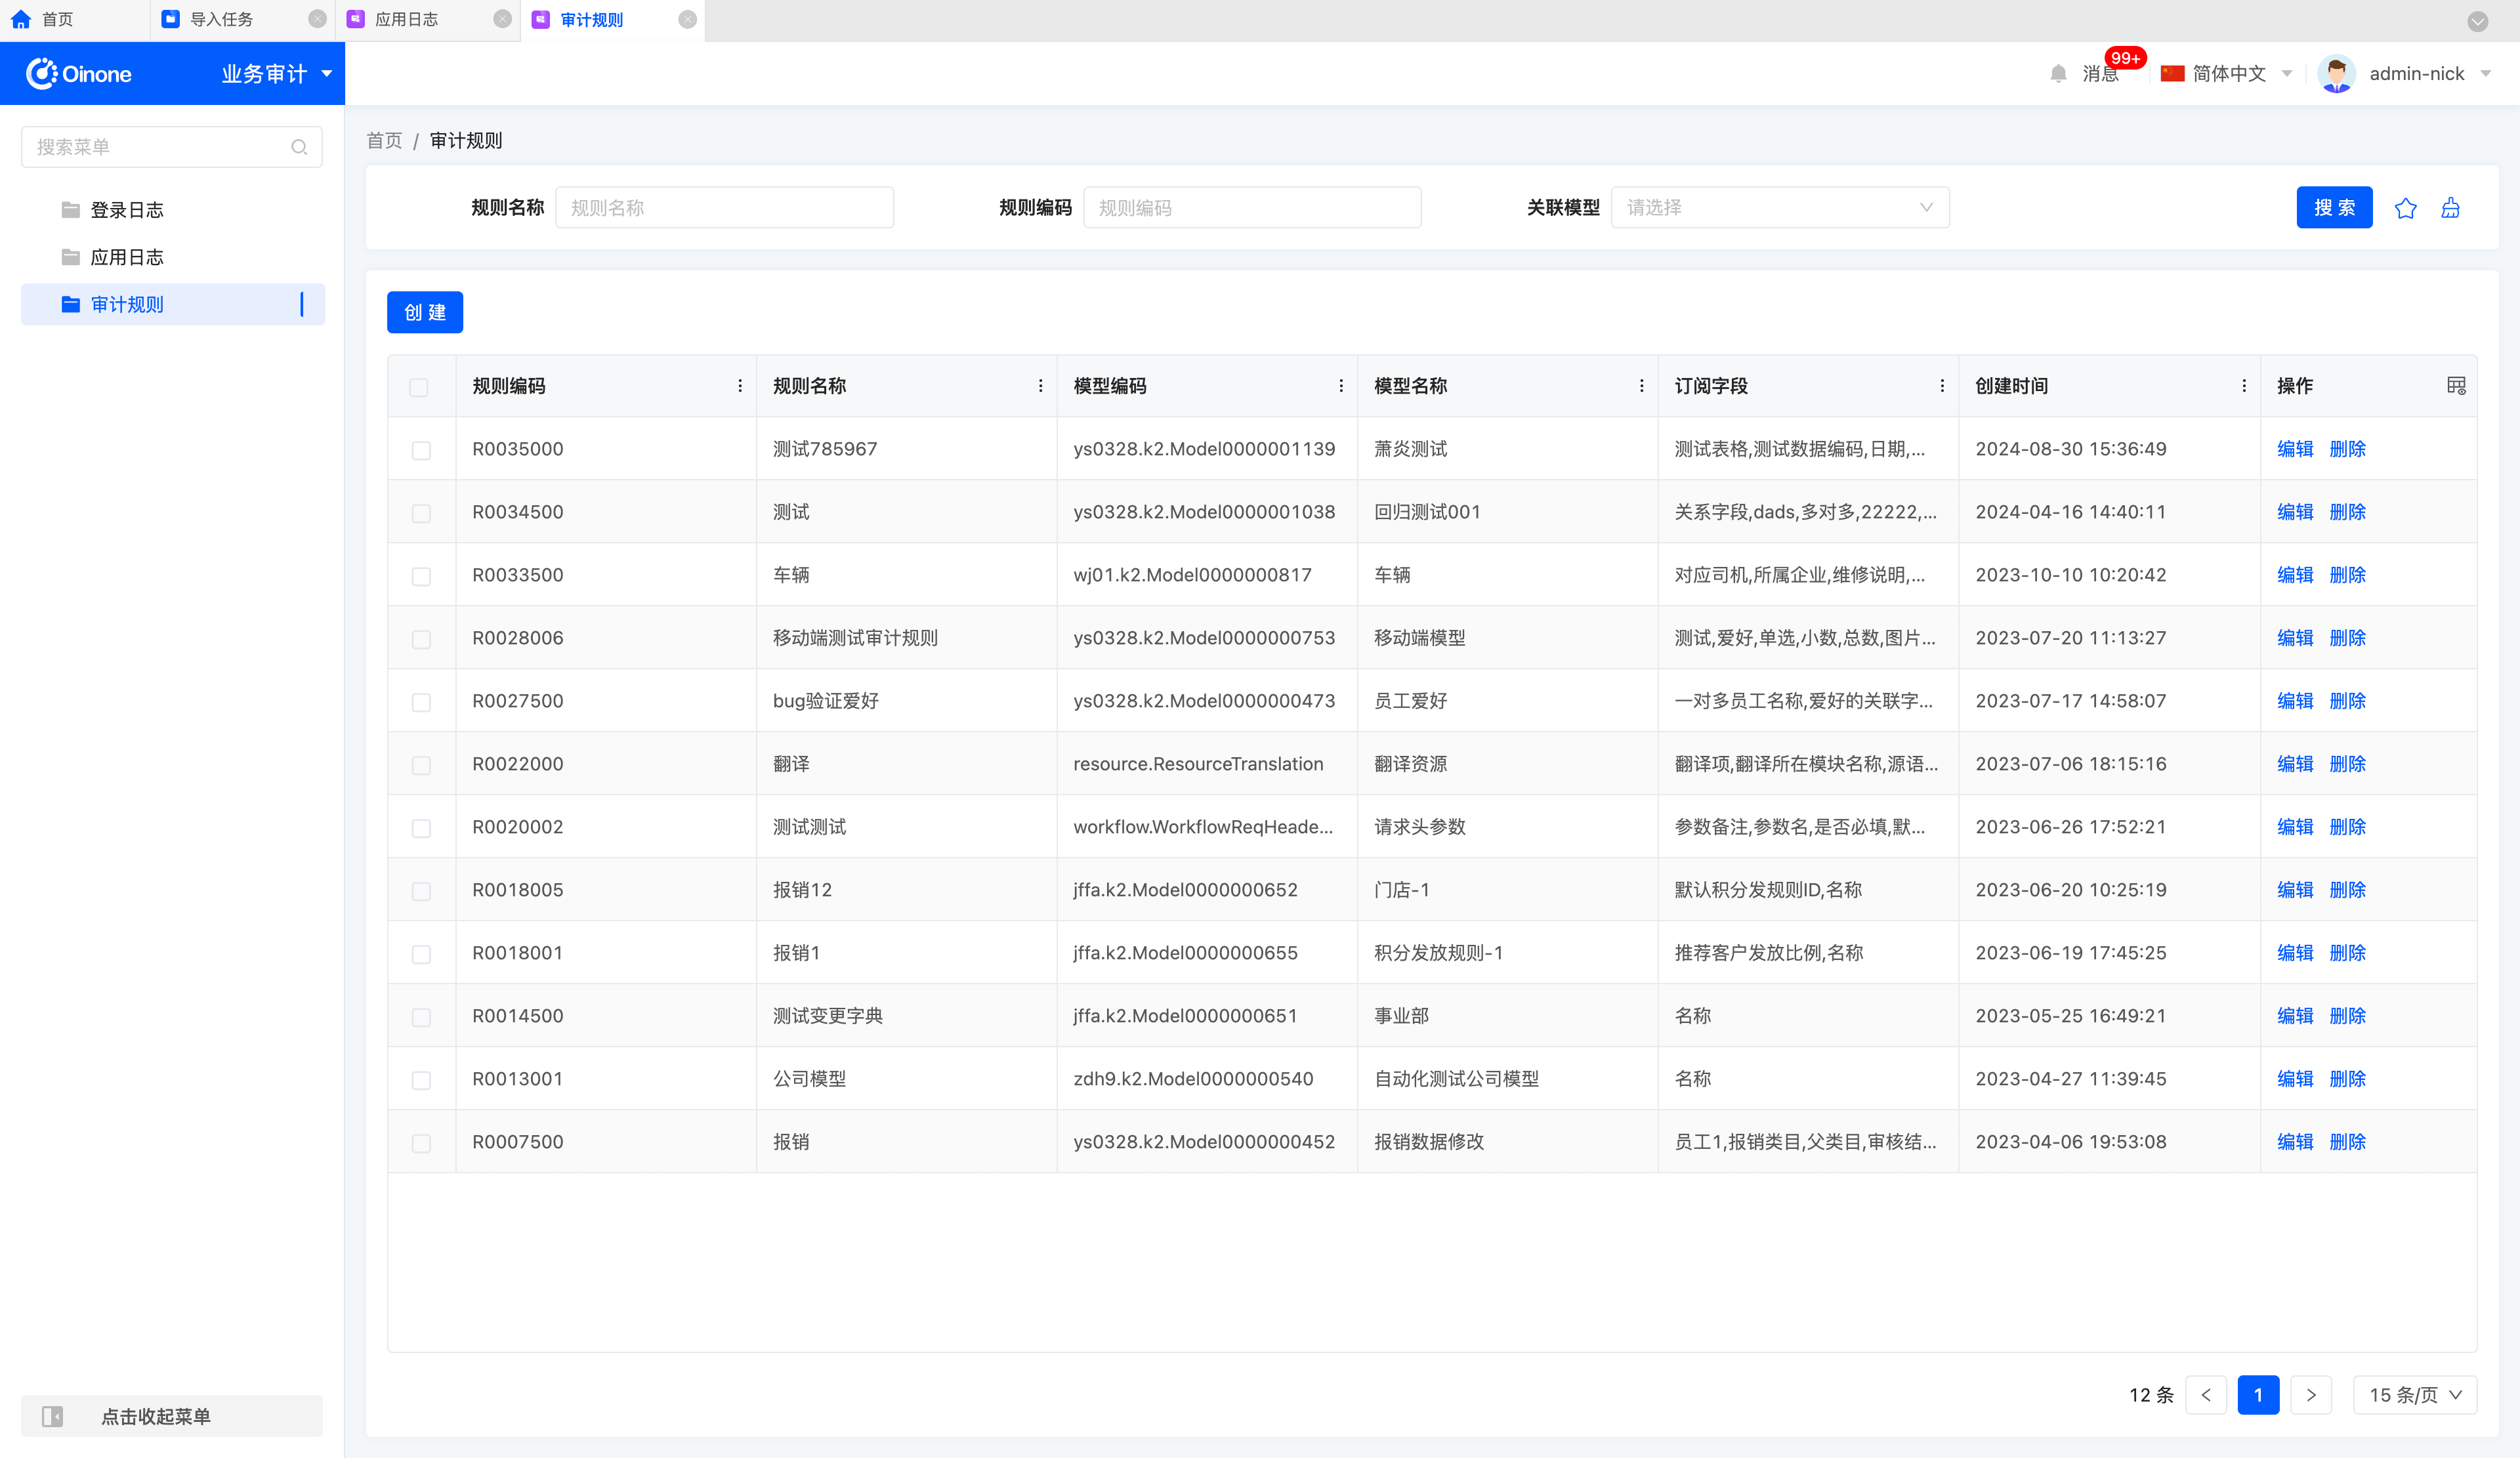Go to the next page arrow
Viewport: 2520px width, 1458px height.
[2311, 1394]
